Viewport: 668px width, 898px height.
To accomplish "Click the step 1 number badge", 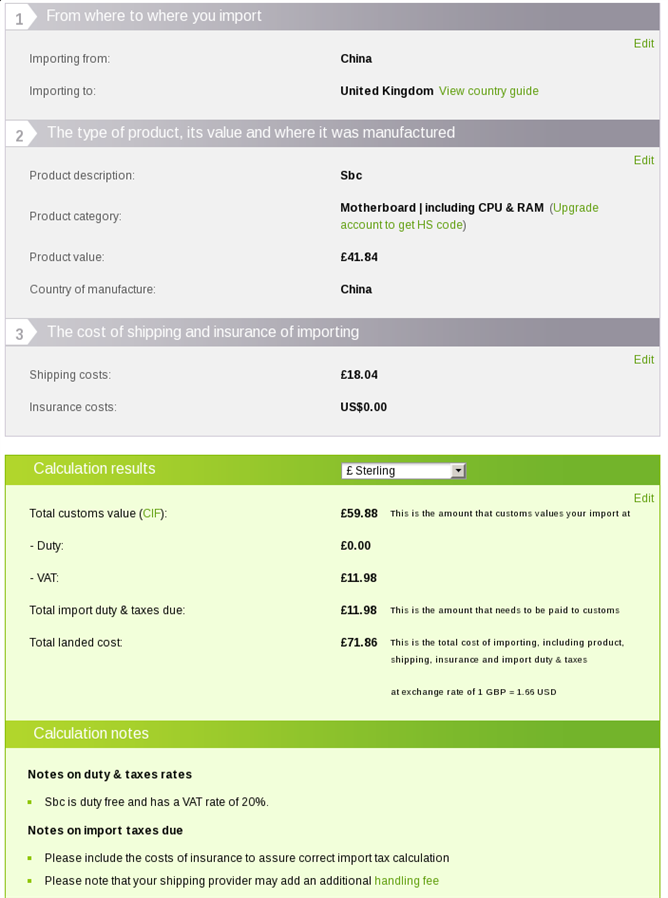I will point(19,19).
